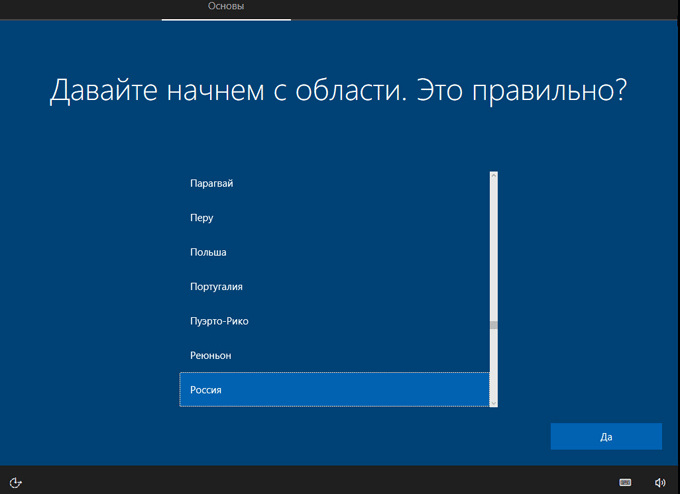
Task: Pick Польша as the region
Action: [x=208, y=253]
